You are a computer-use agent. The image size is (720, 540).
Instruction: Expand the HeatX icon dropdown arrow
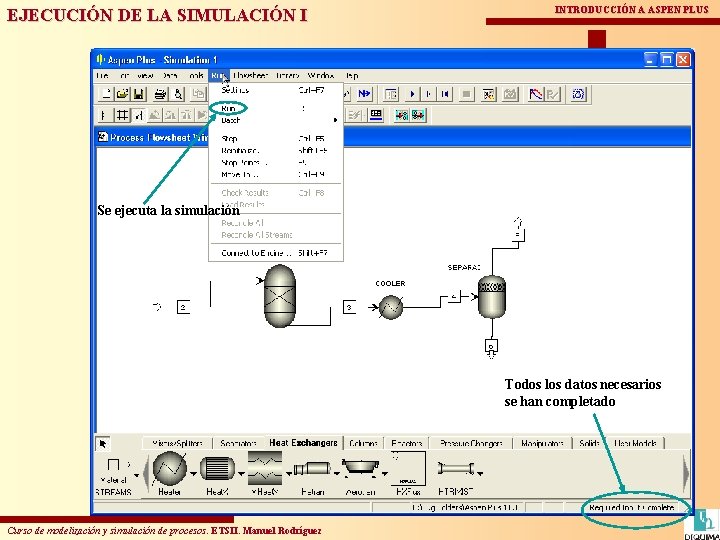pyautogui.click(x=241, y=473)
